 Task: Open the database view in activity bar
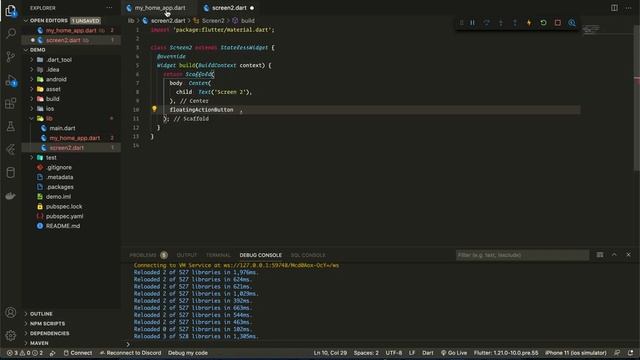coord(11,173)
